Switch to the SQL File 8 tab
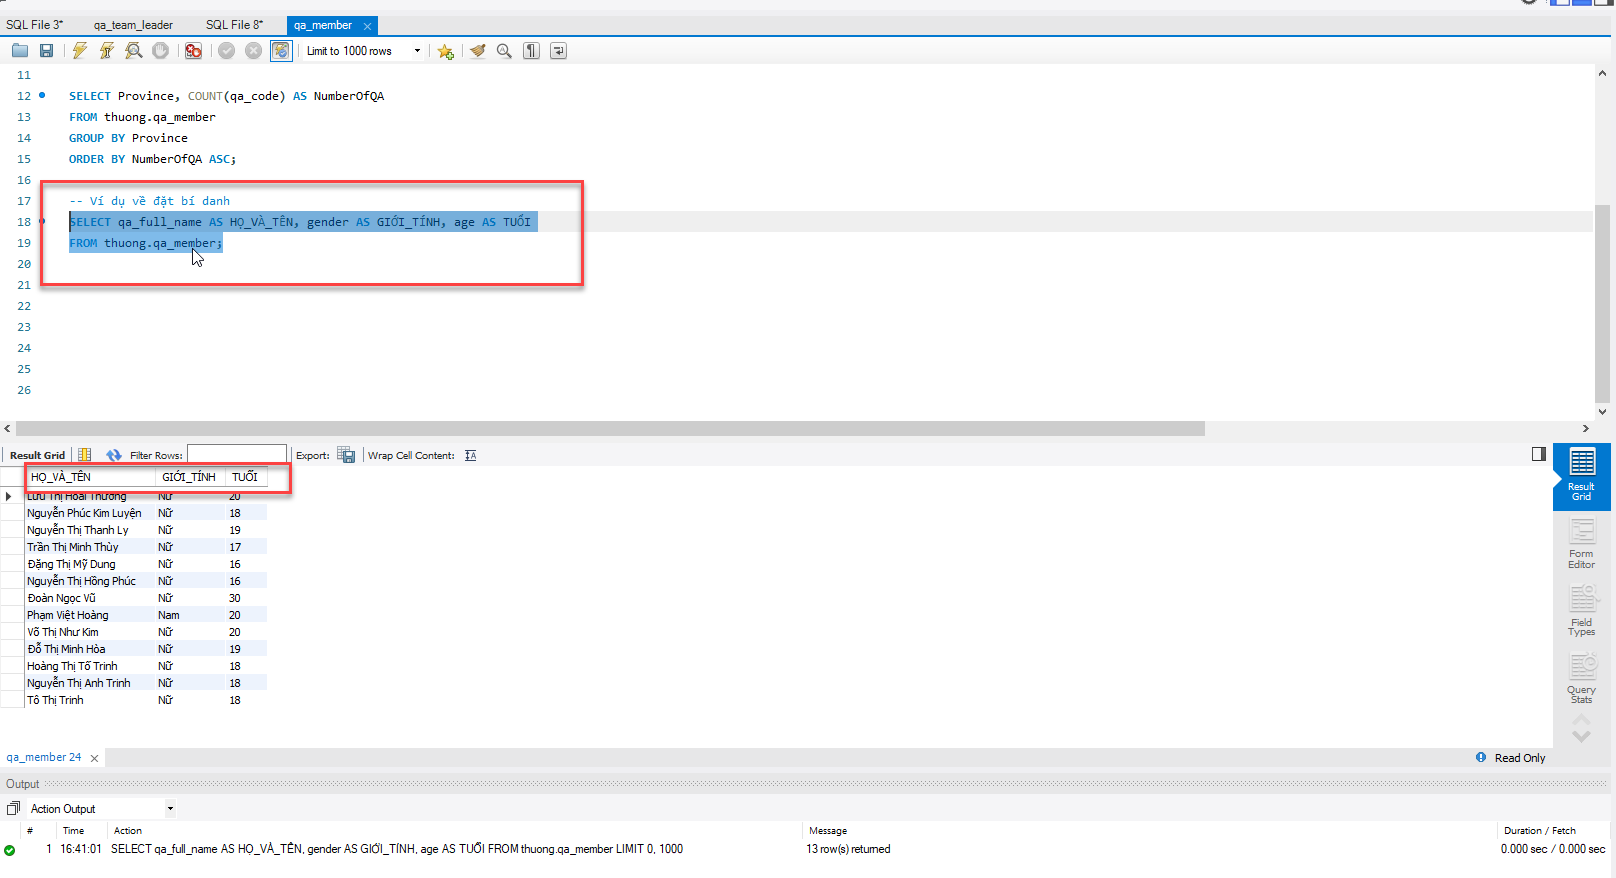Screen dimensions: 1616x878 click(235, 25)
